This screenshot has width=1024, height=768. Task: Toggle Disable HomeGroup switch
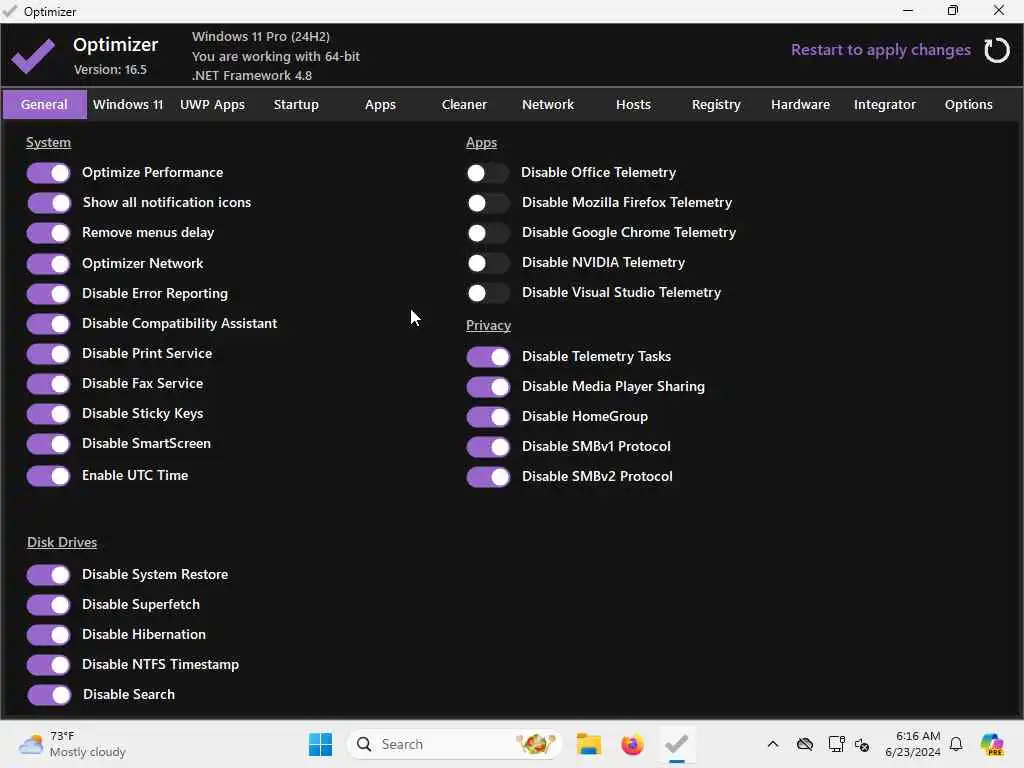coord(488,417)
